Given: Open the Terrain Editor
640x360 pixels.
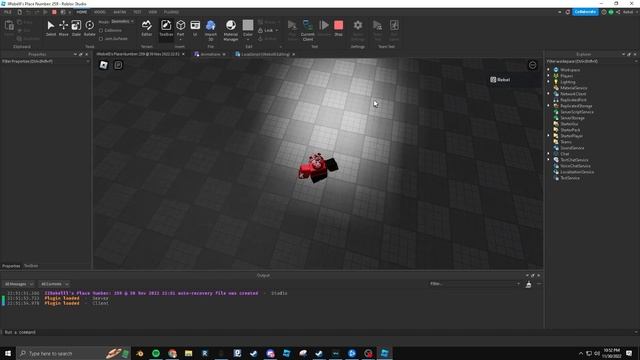Looking at the screenshot, I should 147,28.
